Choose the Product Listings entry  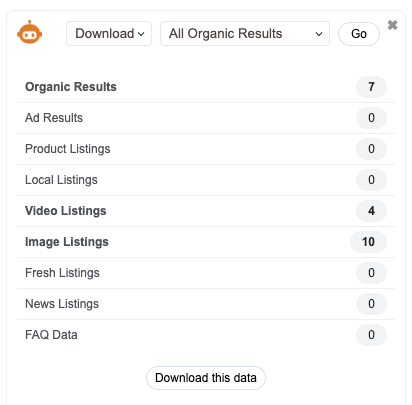click(206, 149)
